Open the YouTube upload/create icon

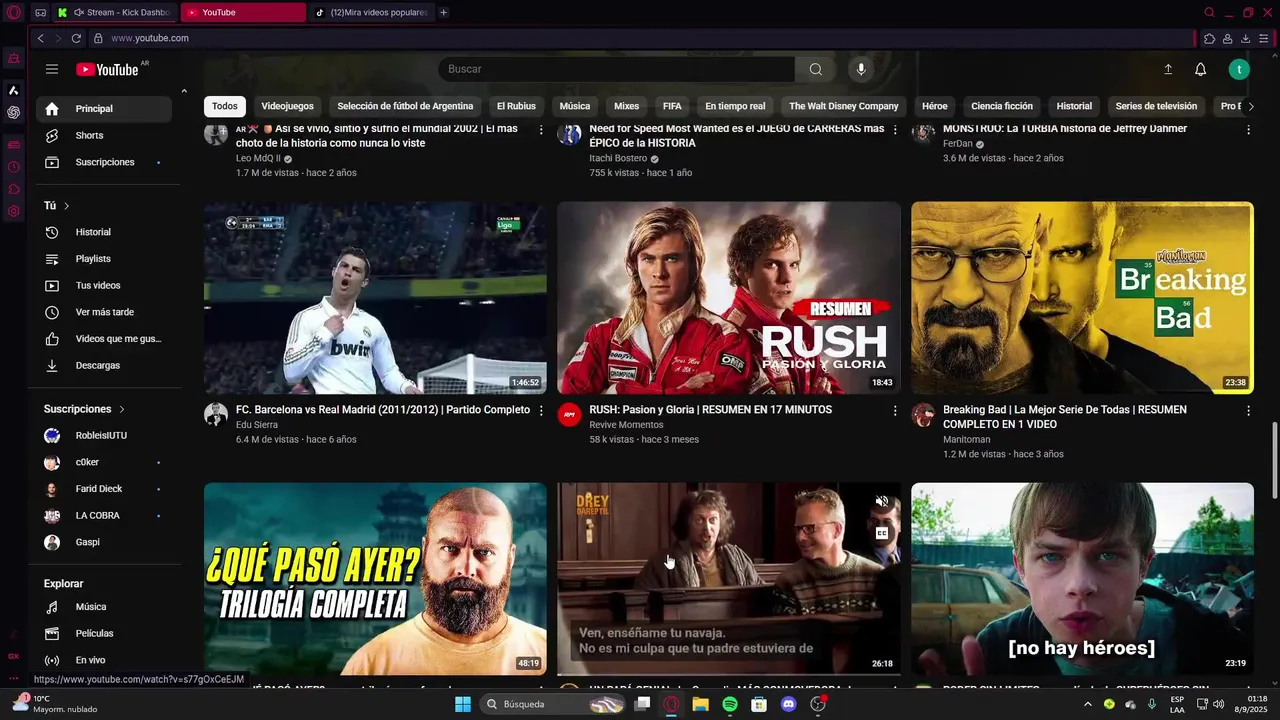click(x=1168, y=69)
